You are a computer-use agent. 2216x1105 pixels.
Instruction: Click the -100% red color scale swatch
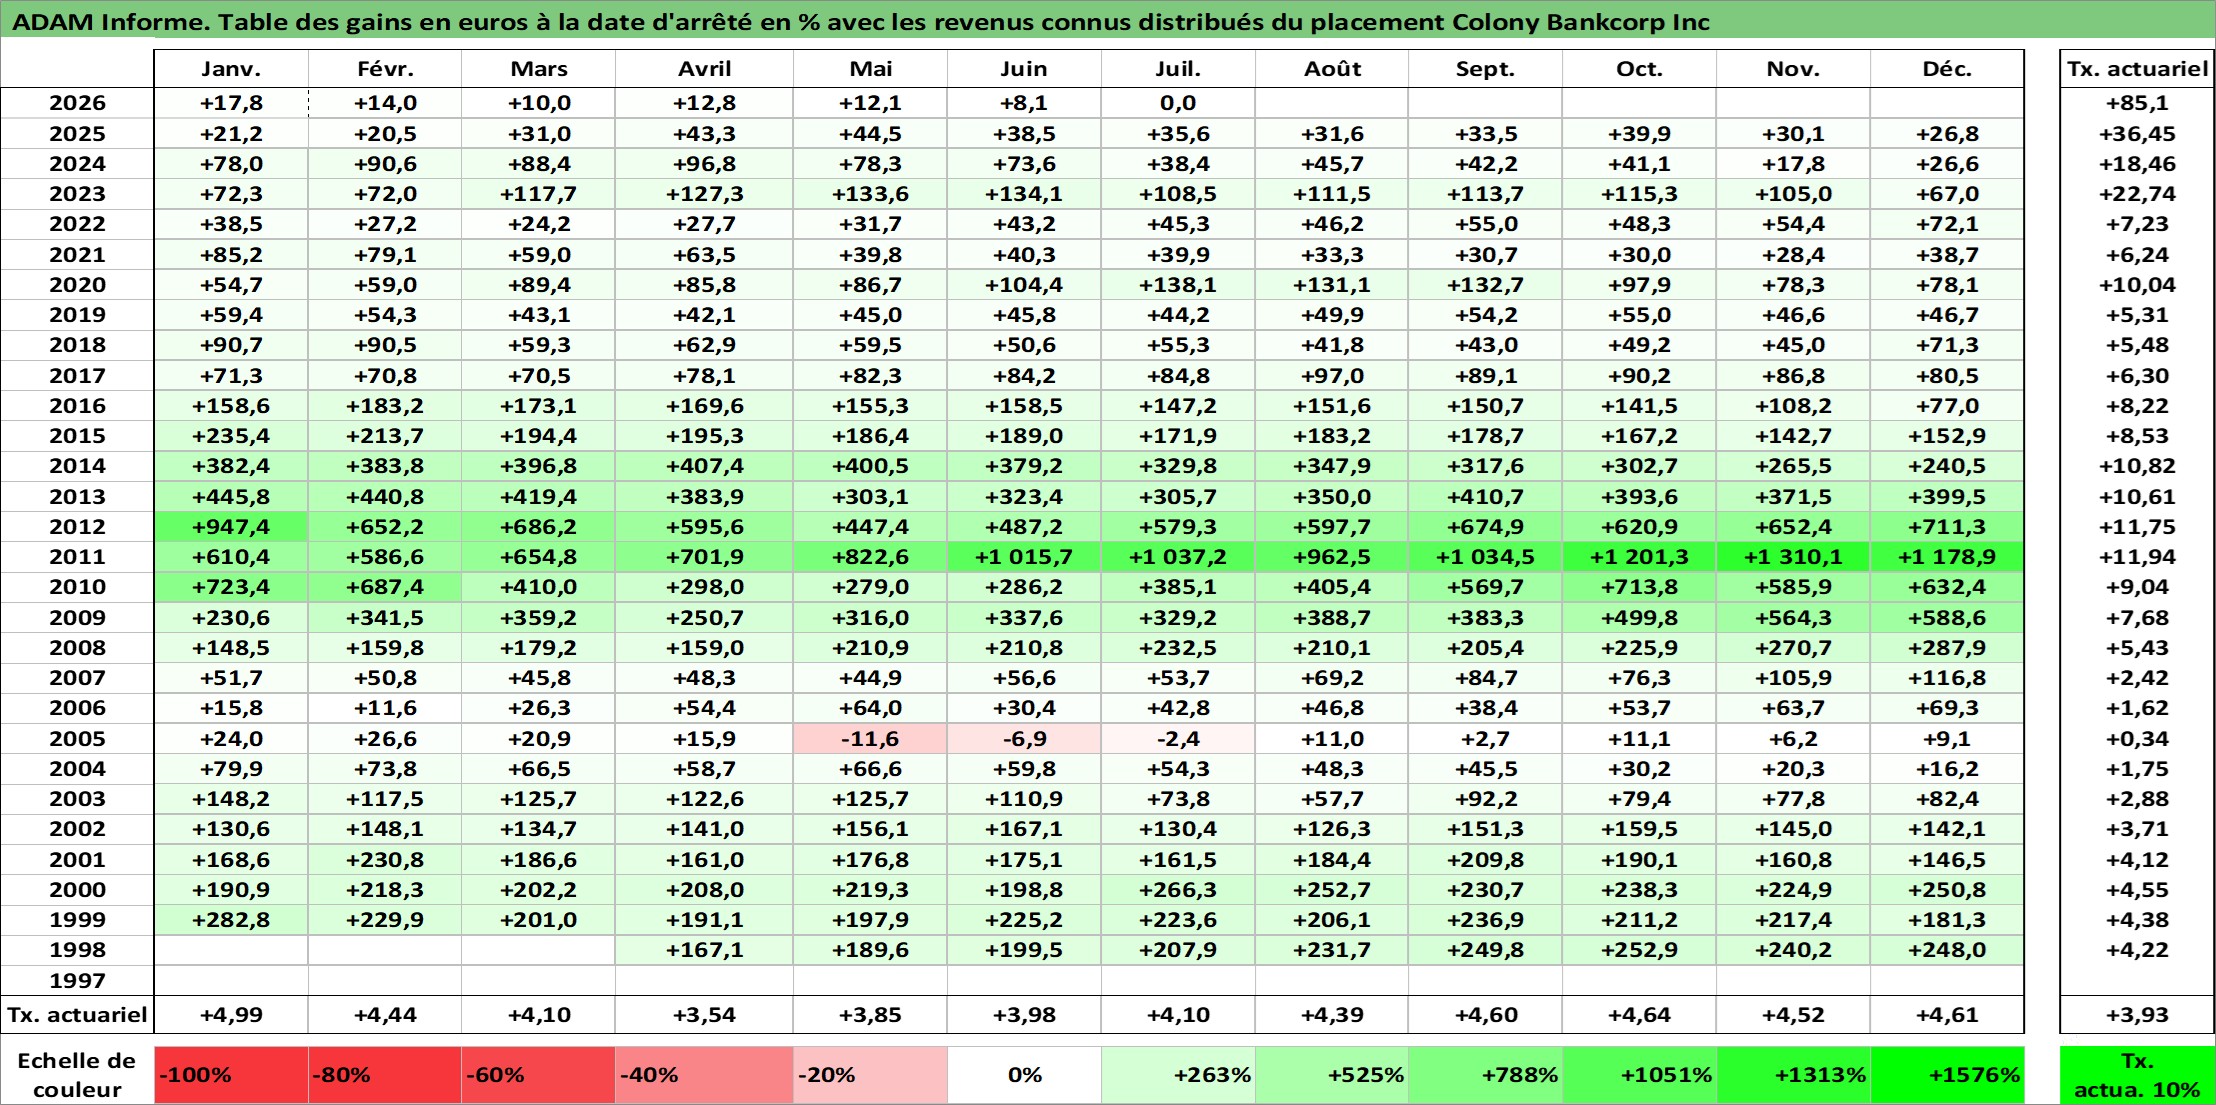[x=231, y=1075]
